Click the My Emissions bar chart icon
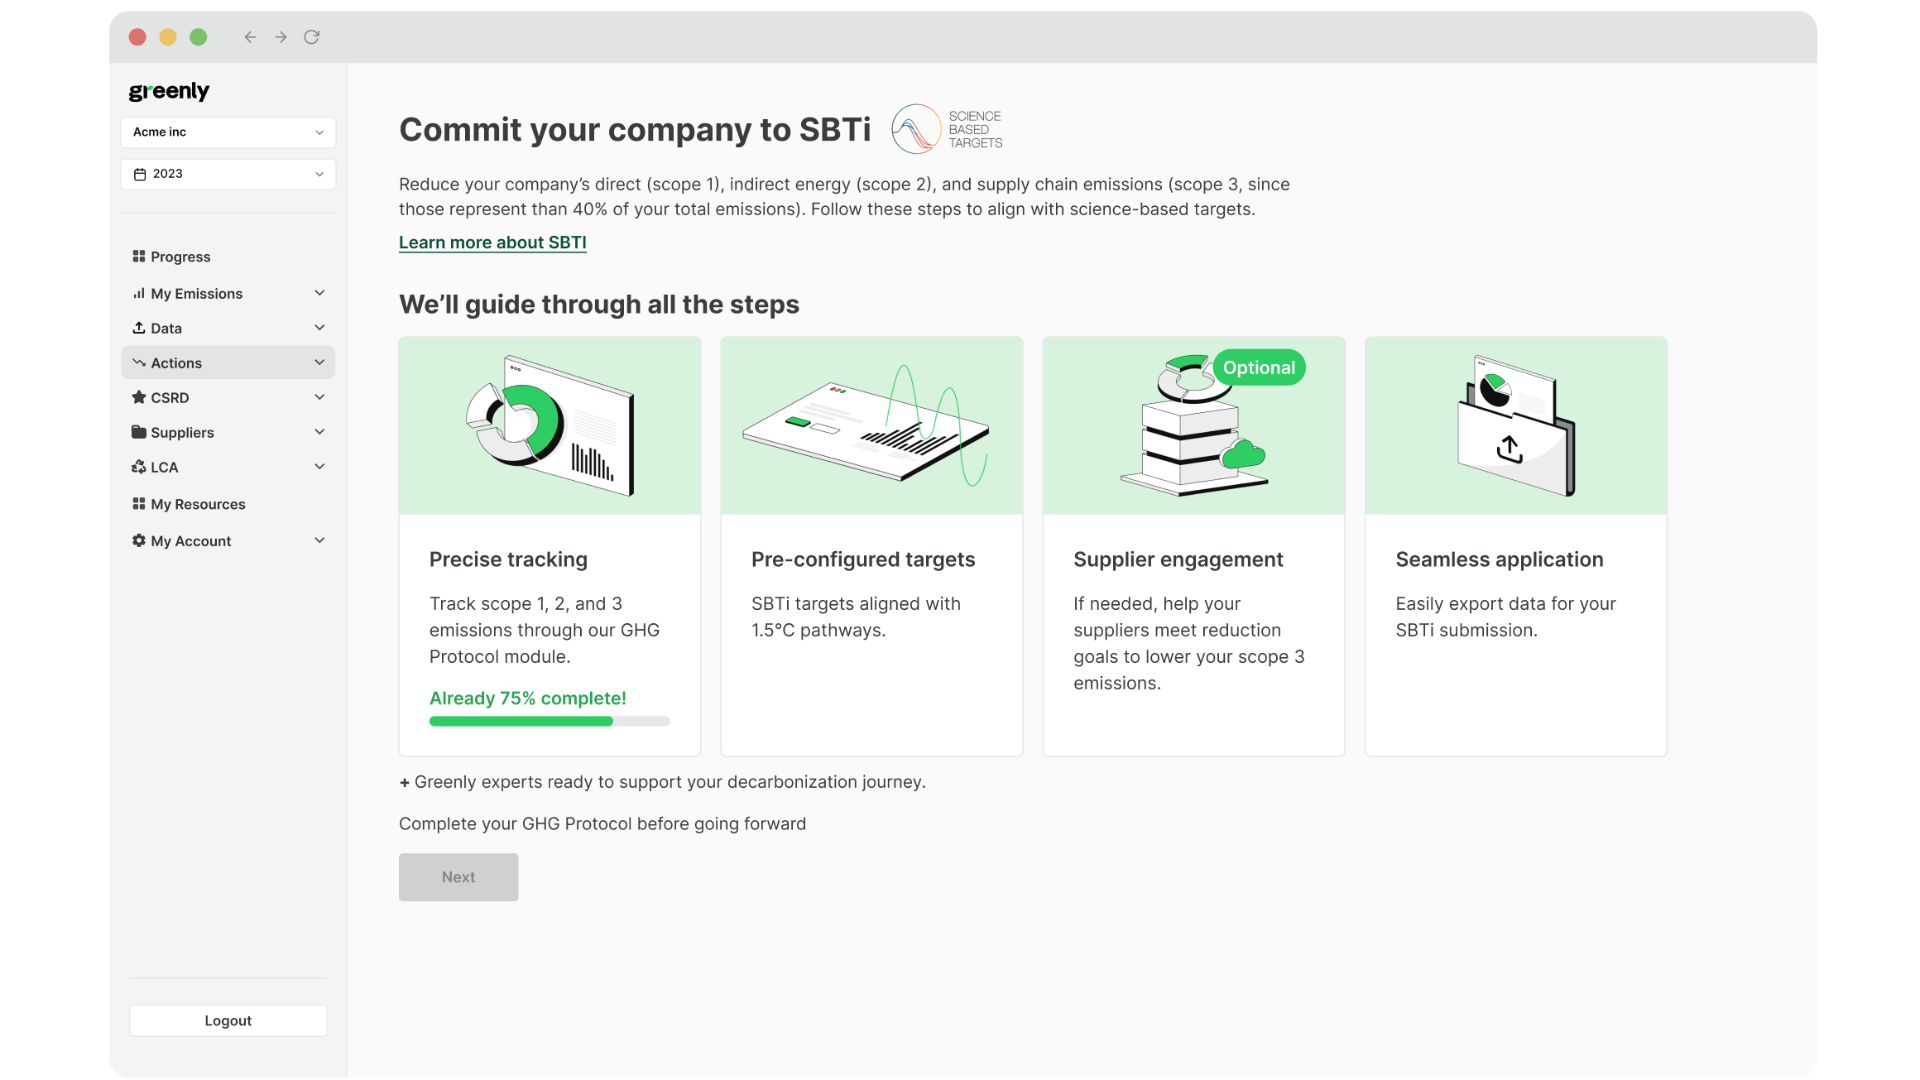The height and width of the screenshot is (1080, 1920). tap(139, 293)
